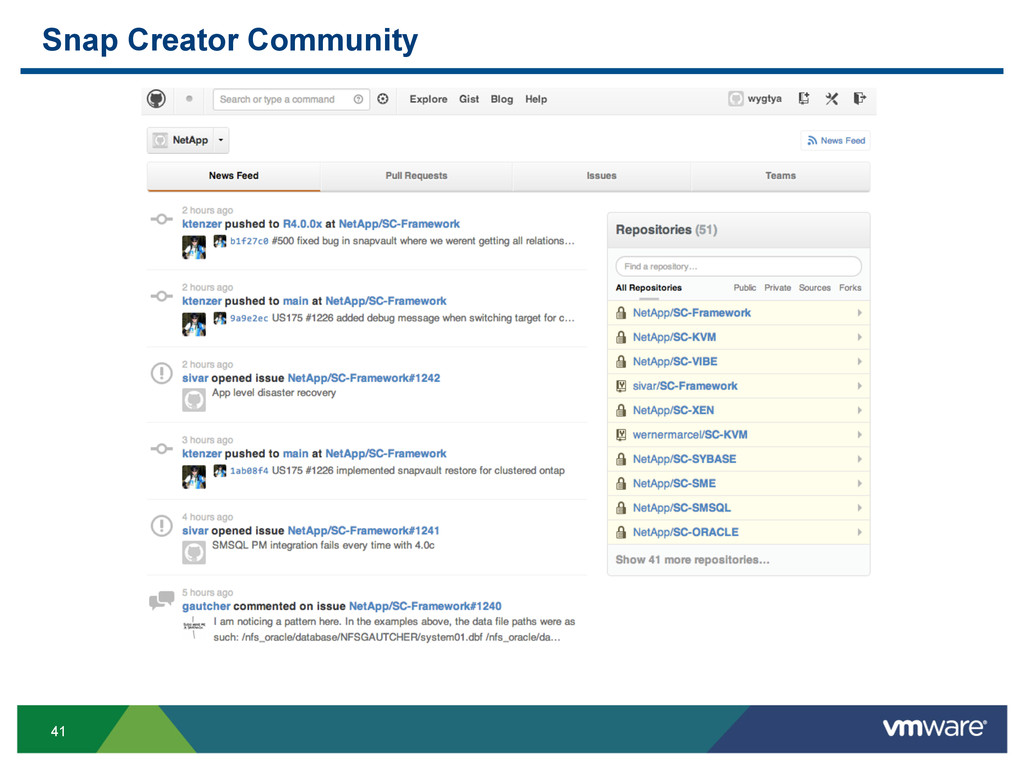
Task: Click sivar avatar under issue #1241
Action: pos(193,553)
